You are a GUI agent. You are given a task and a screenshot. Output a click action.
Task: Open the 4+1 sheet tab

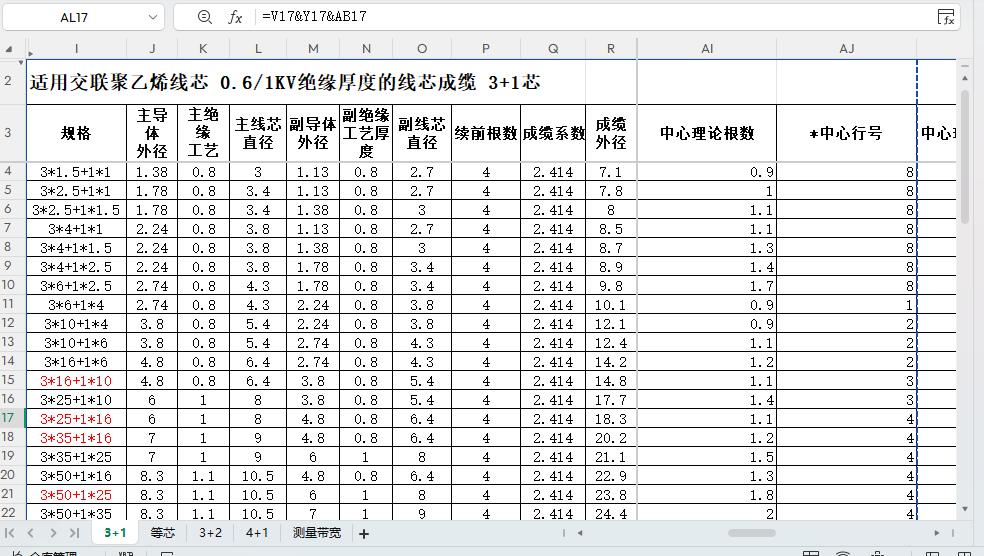[x=257, y=533]
